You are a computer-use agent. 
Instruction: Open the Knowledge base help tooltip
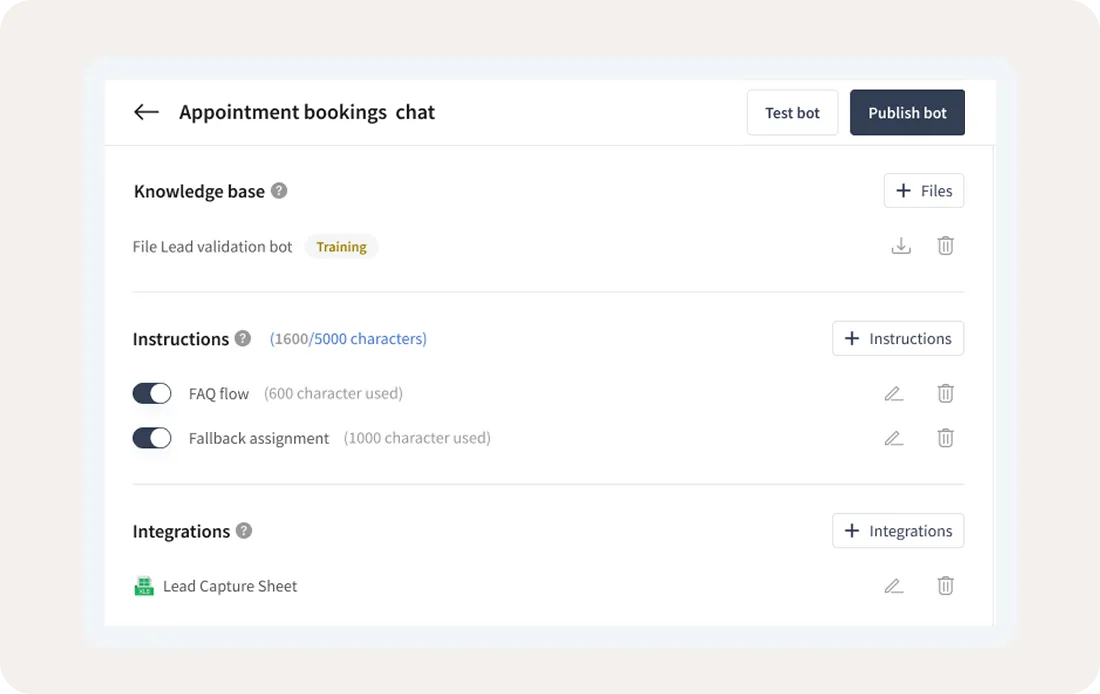(x=279, y=191)
